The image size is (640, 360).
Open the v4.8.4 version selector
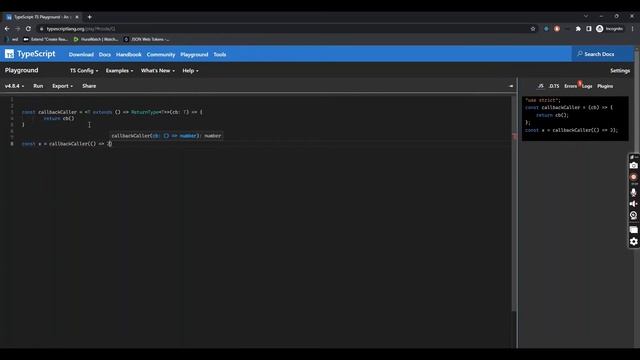[14, 86]
